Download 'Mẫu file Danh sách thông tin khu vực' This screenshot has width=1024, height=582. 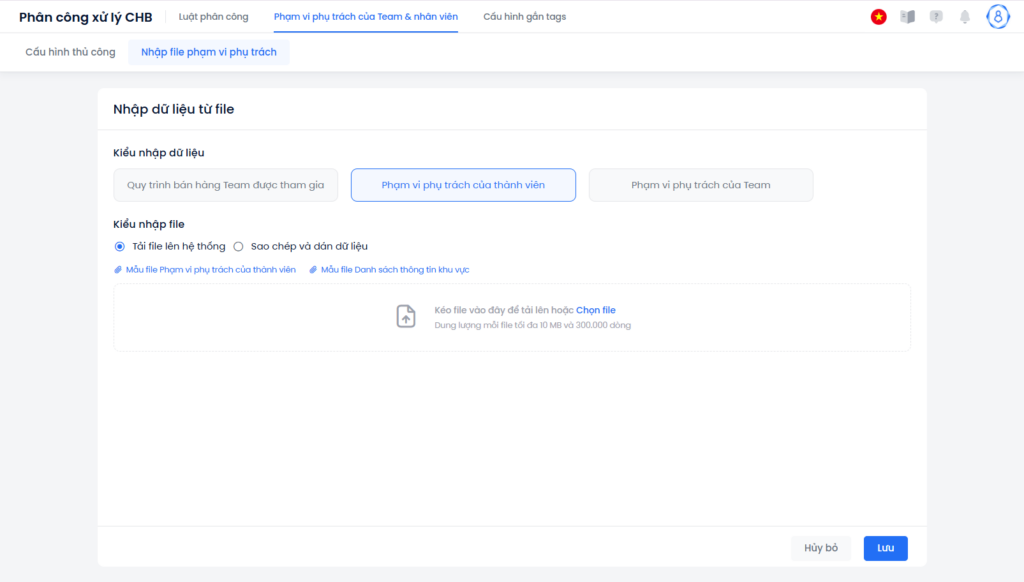coord(394,270)
